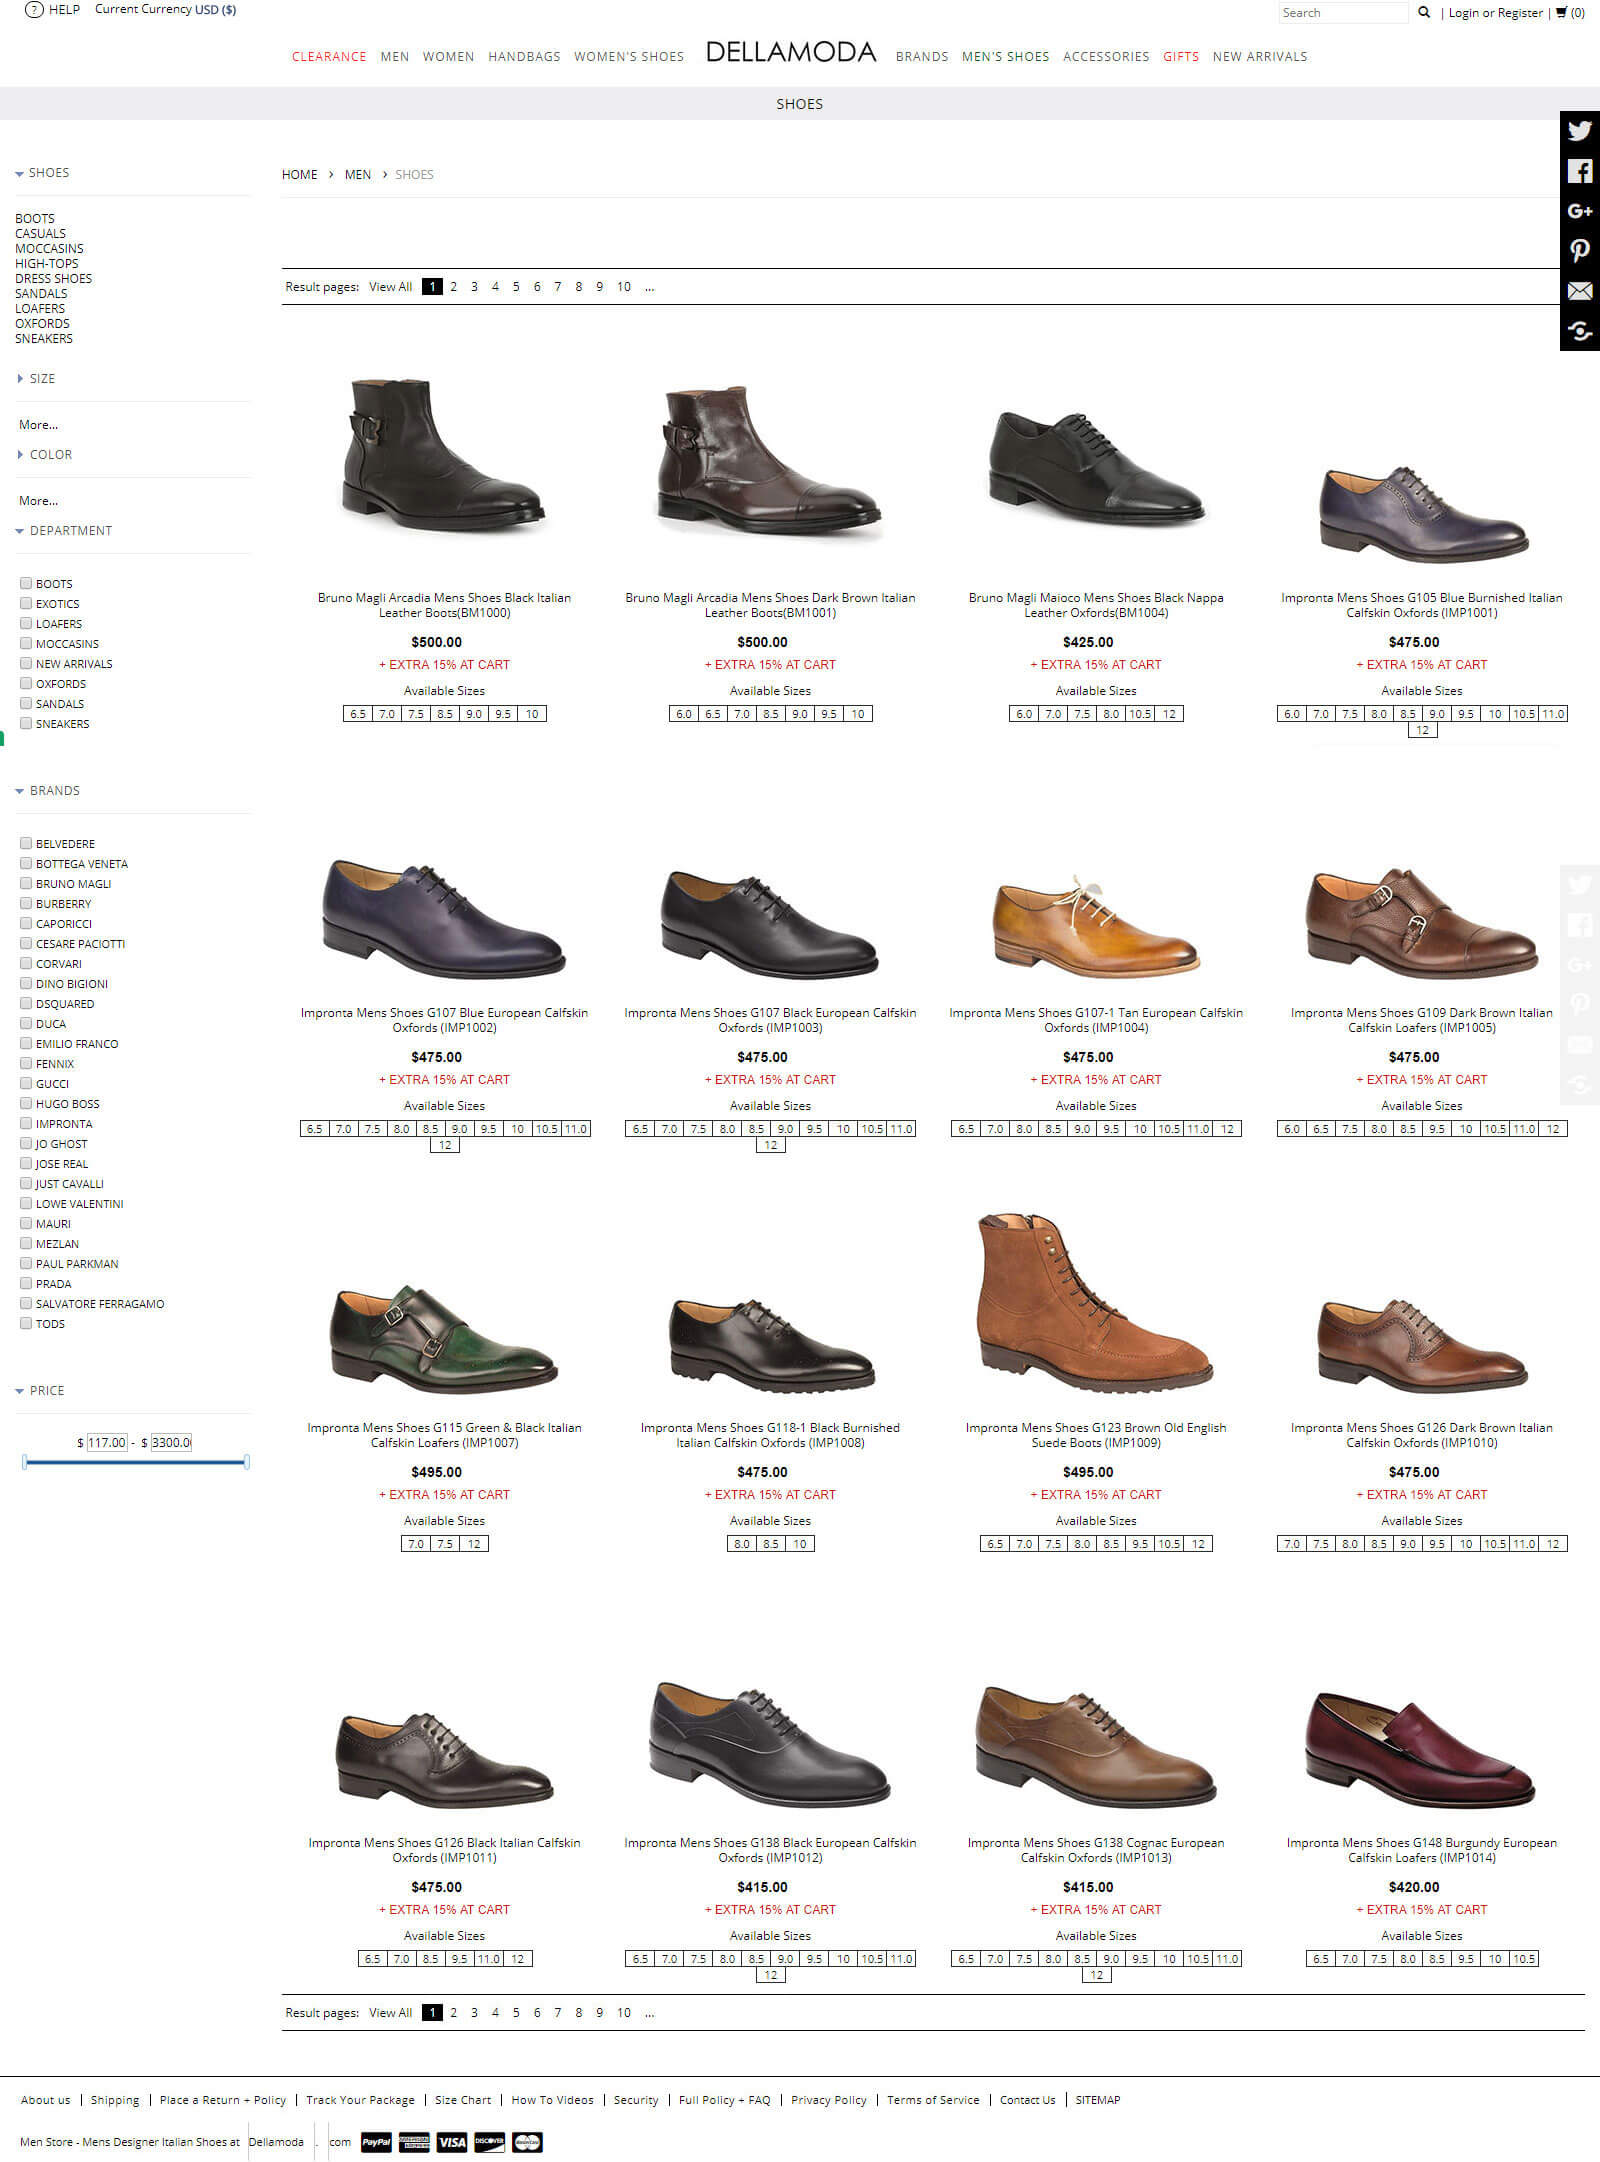Open the shopping cart icon
This screenshot has width=1600, height=2162.
(x=1561, y=13)
